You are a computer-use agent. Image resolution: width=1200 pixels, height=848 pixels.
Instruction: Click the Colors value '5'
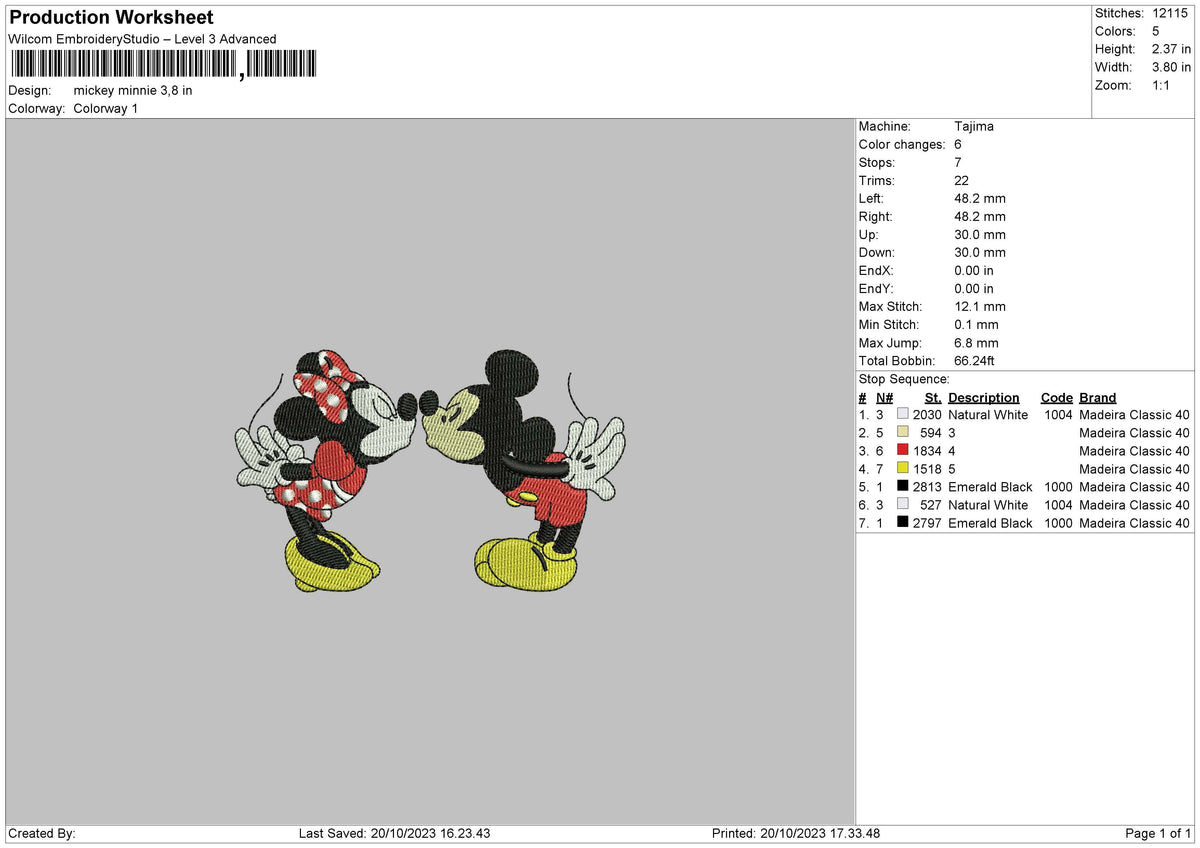(x=1156, y=31)
